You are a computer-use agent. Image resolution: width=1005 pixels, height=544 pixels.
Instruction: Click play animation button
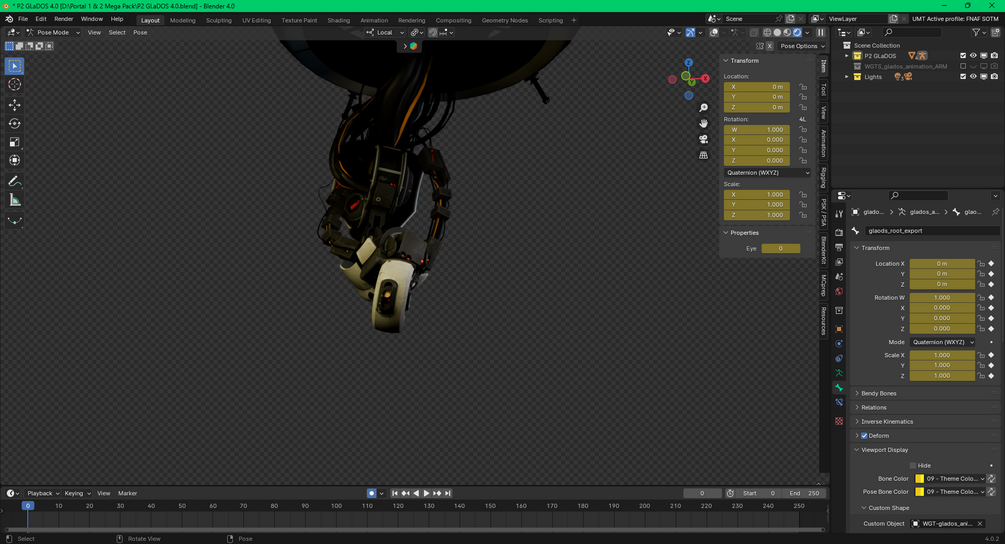tap(426, 493)
